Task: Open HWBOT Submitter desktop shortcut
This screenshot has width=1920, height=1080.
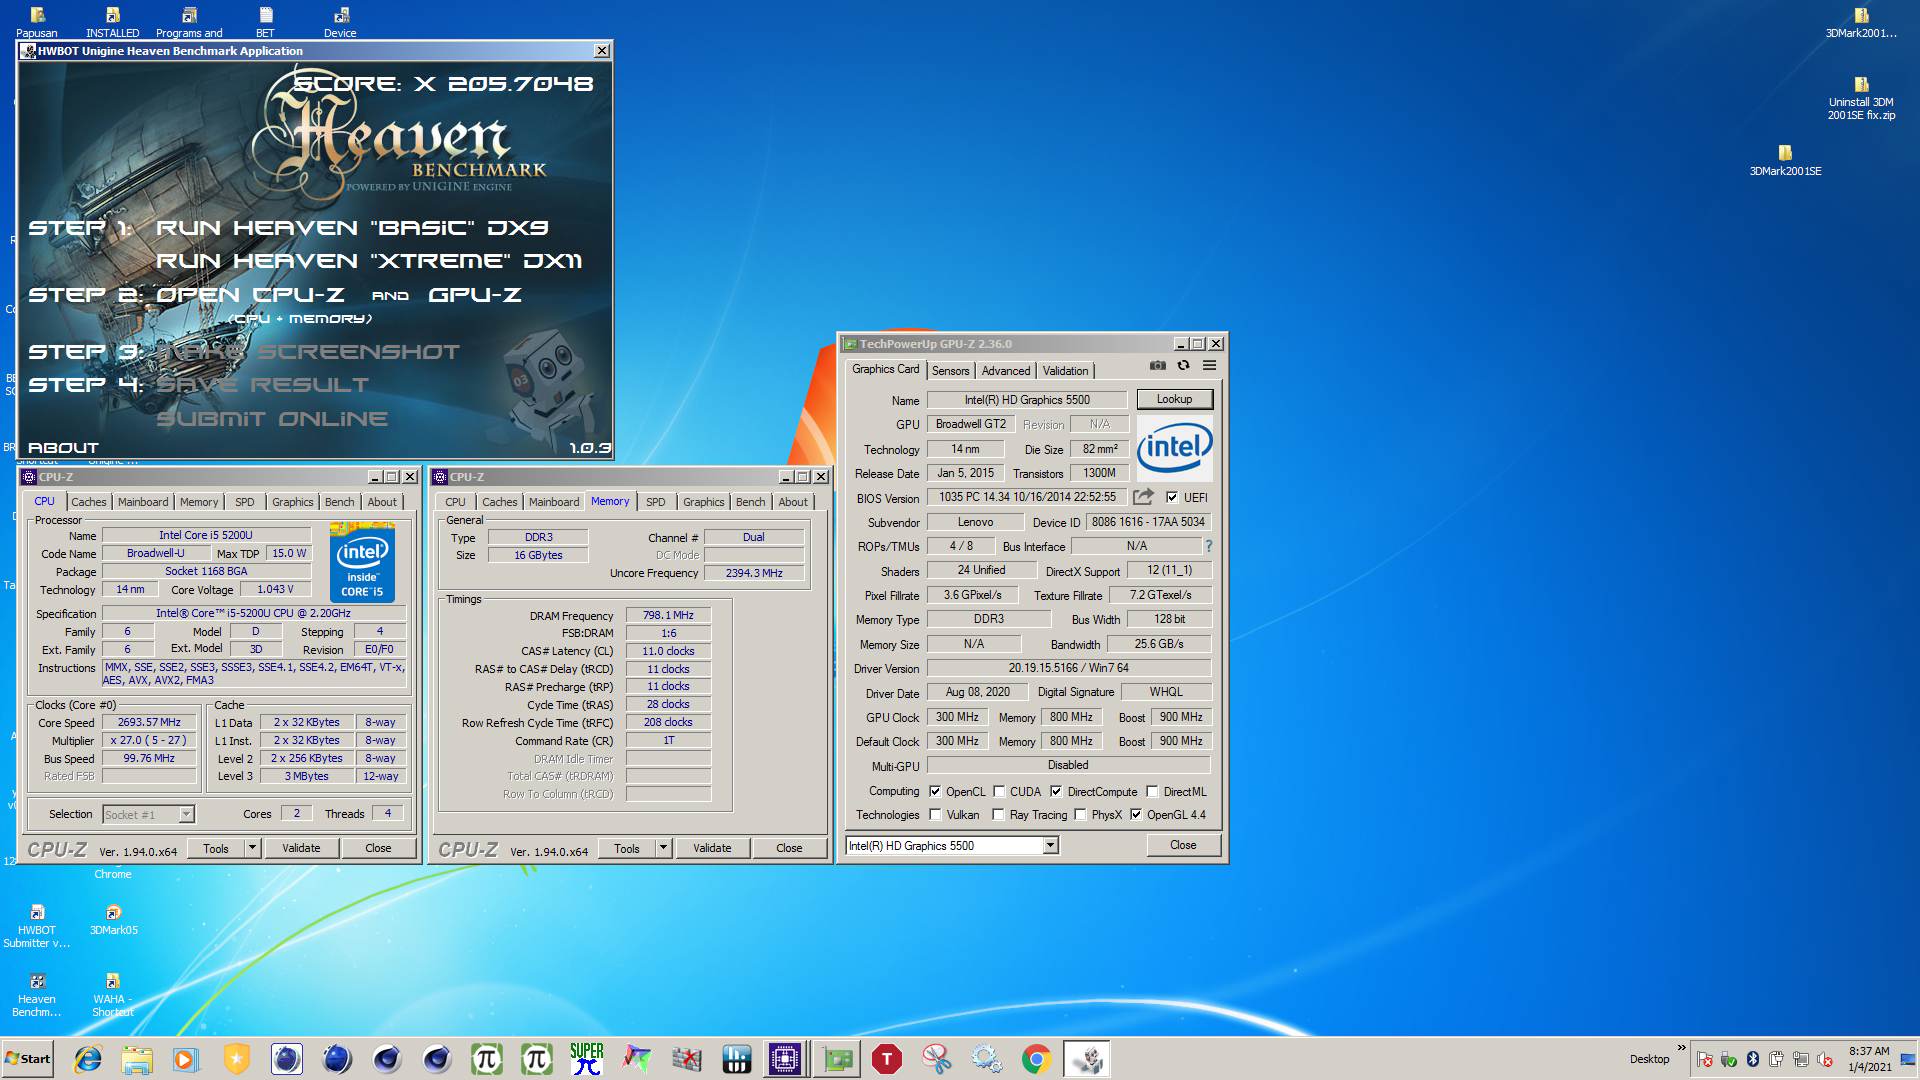Action: tap(37, 927)
